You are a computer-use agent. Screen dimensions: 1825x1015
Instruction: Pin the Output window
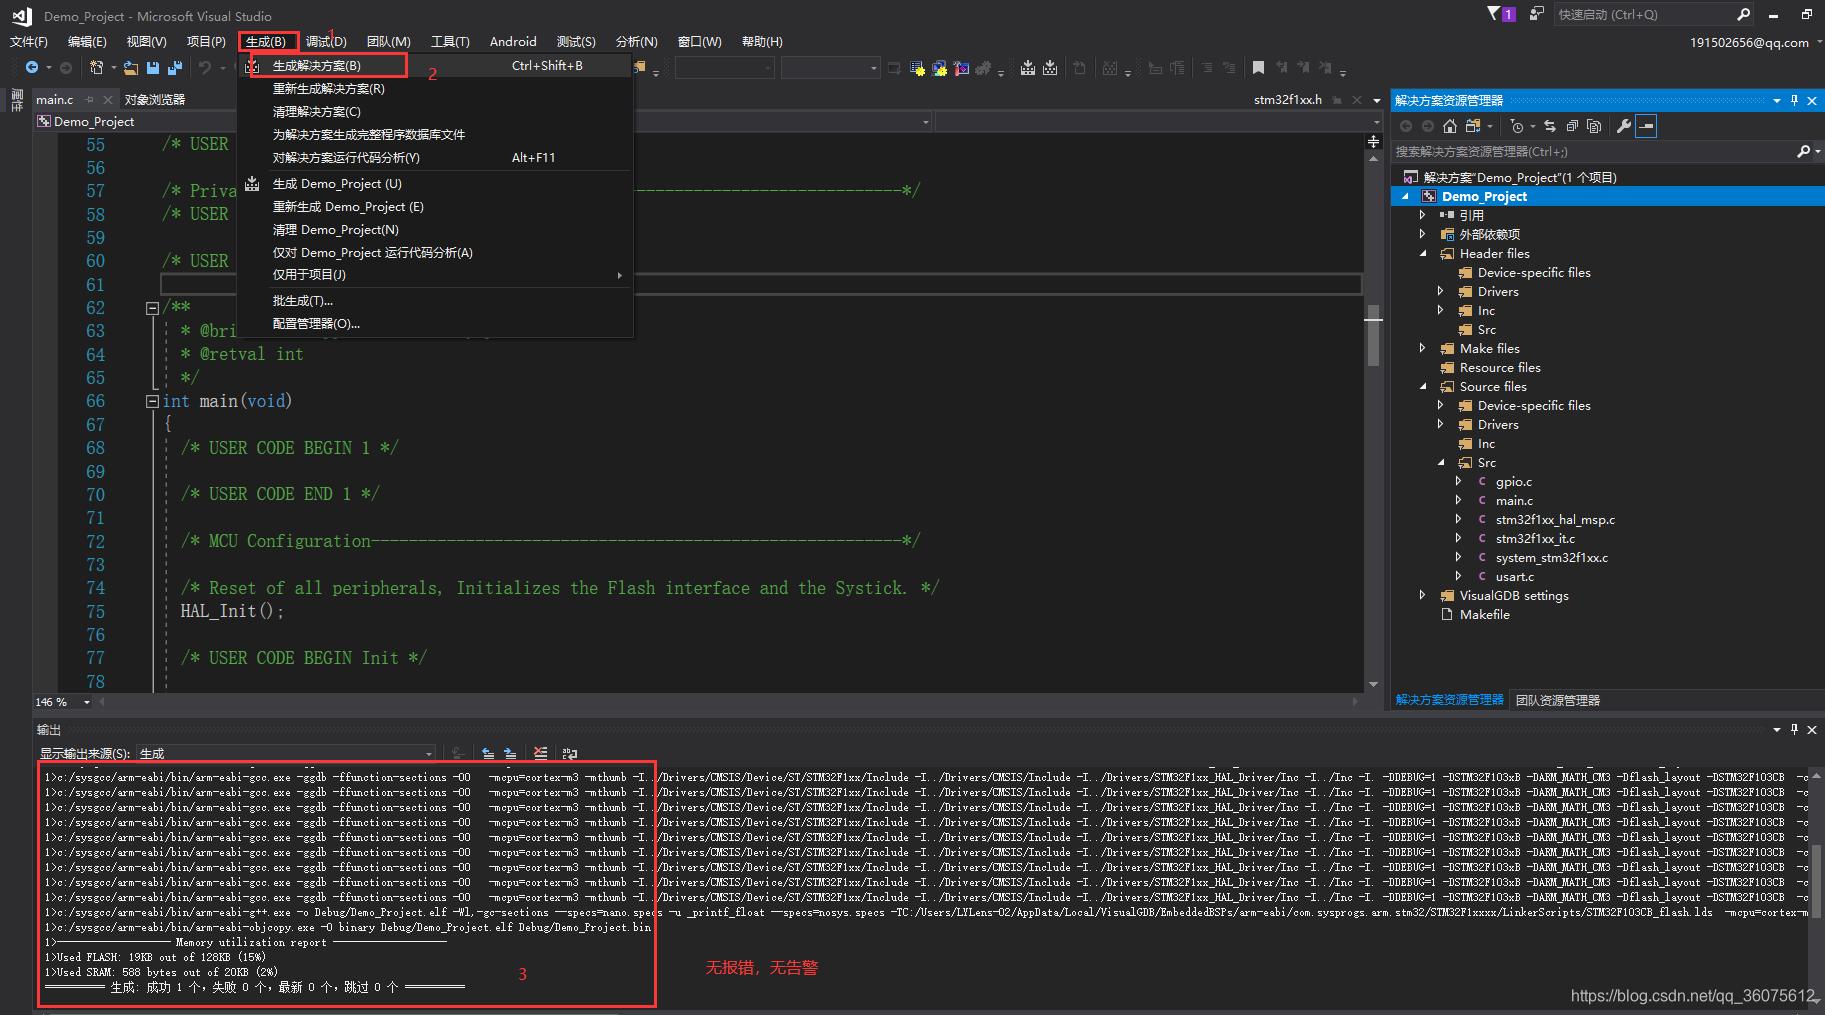[1794, 729]
